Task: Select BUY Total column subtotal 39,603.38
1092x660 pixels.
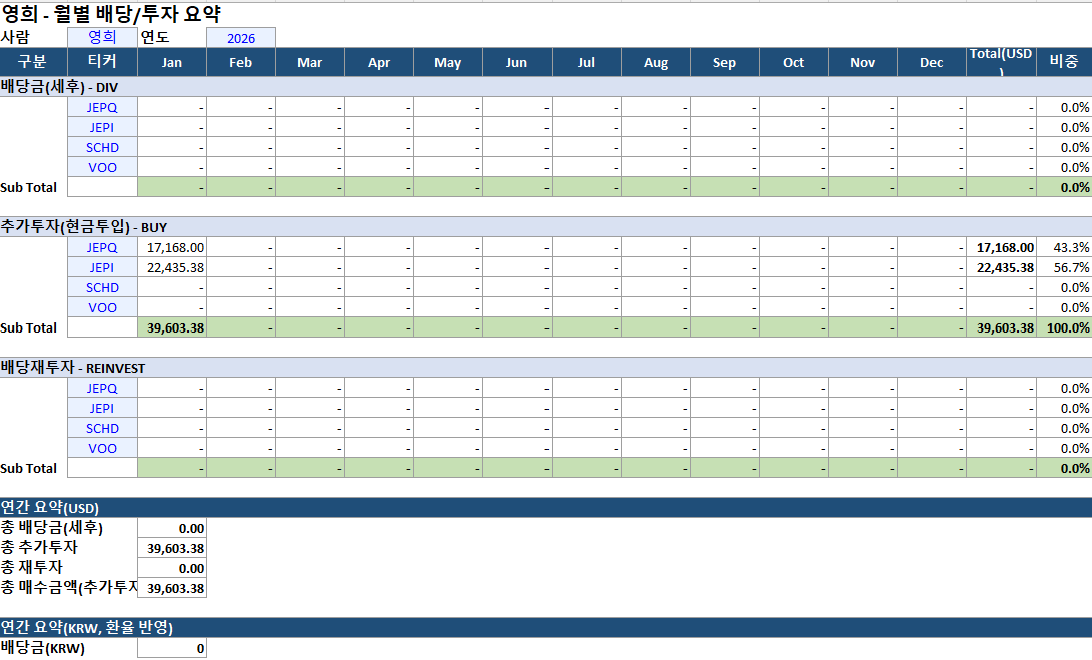Action: point(1001,328)
